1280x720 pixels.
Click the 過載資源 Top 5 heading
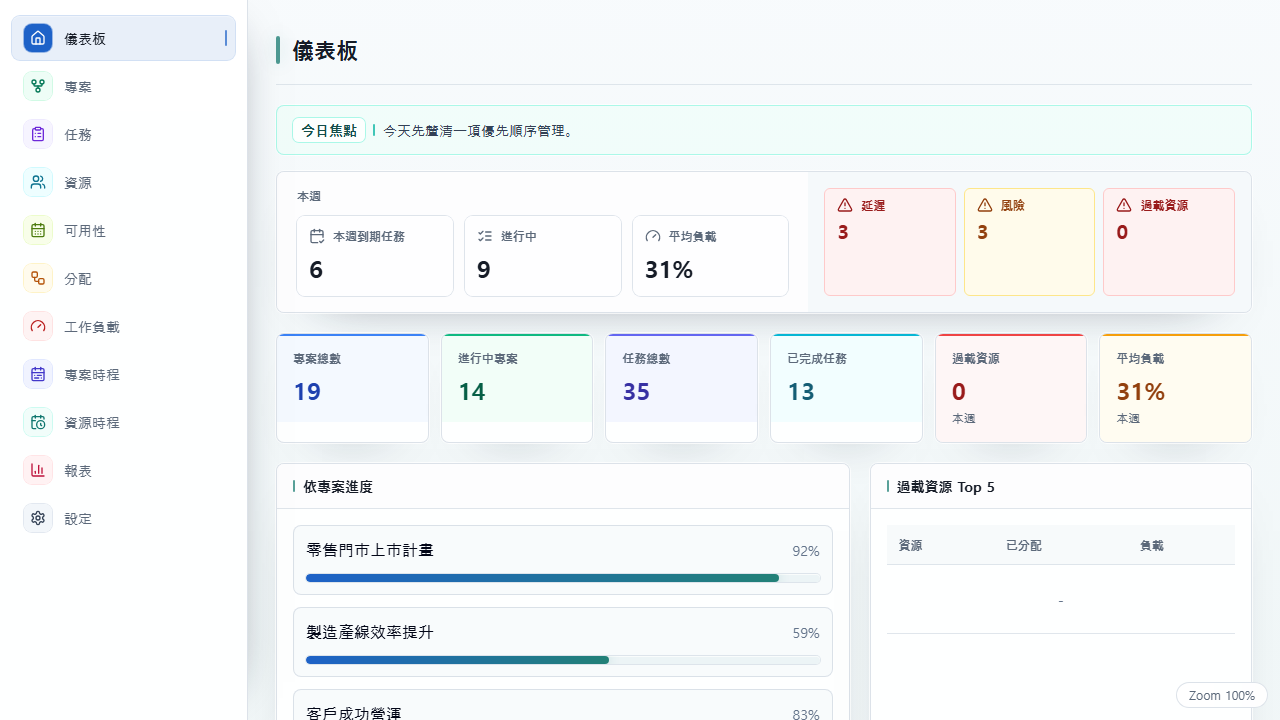click(946, 487)
